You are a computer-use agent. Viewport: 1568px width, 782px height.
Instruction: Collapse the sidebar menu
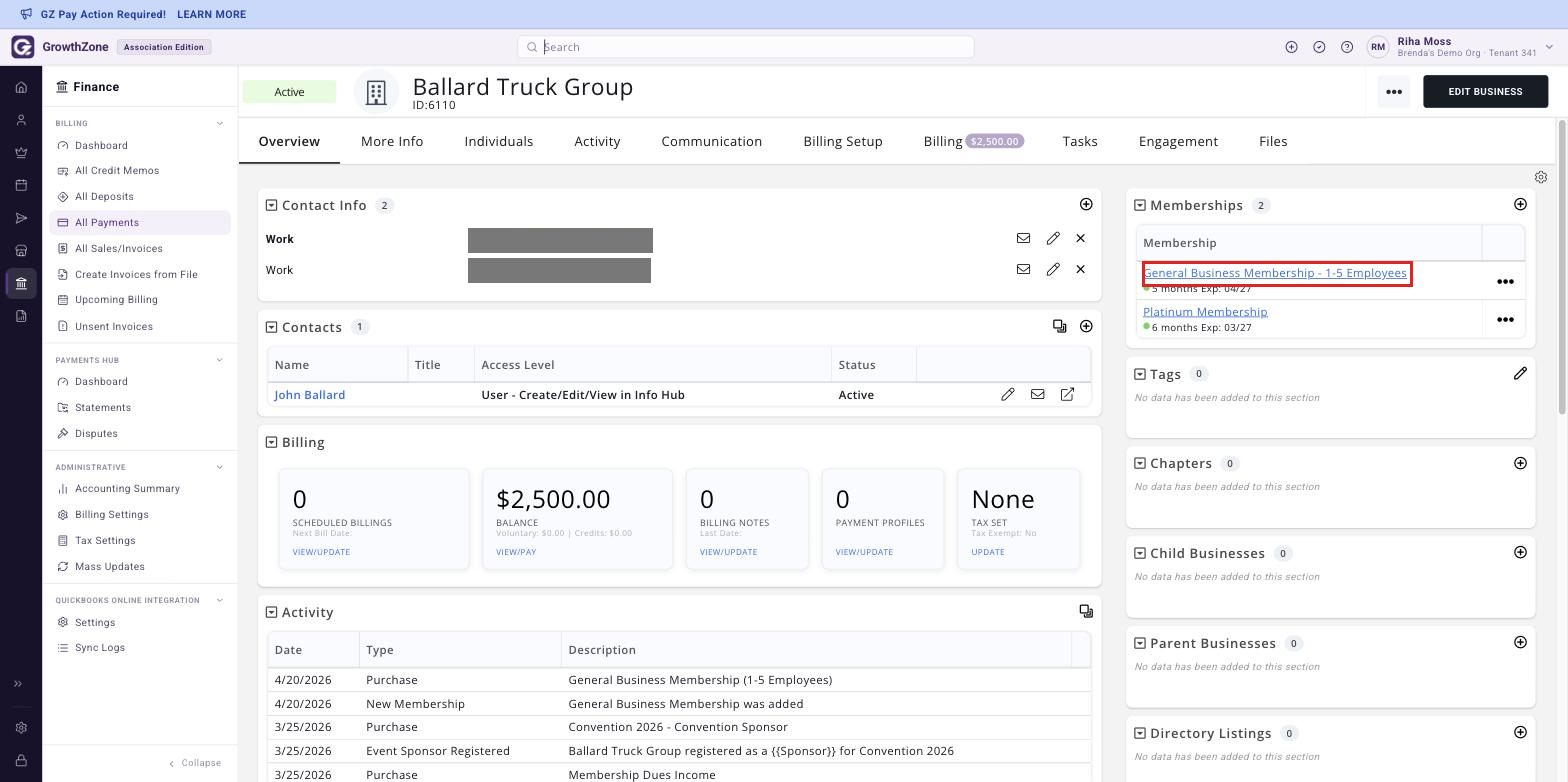click(x=195, y=762)
